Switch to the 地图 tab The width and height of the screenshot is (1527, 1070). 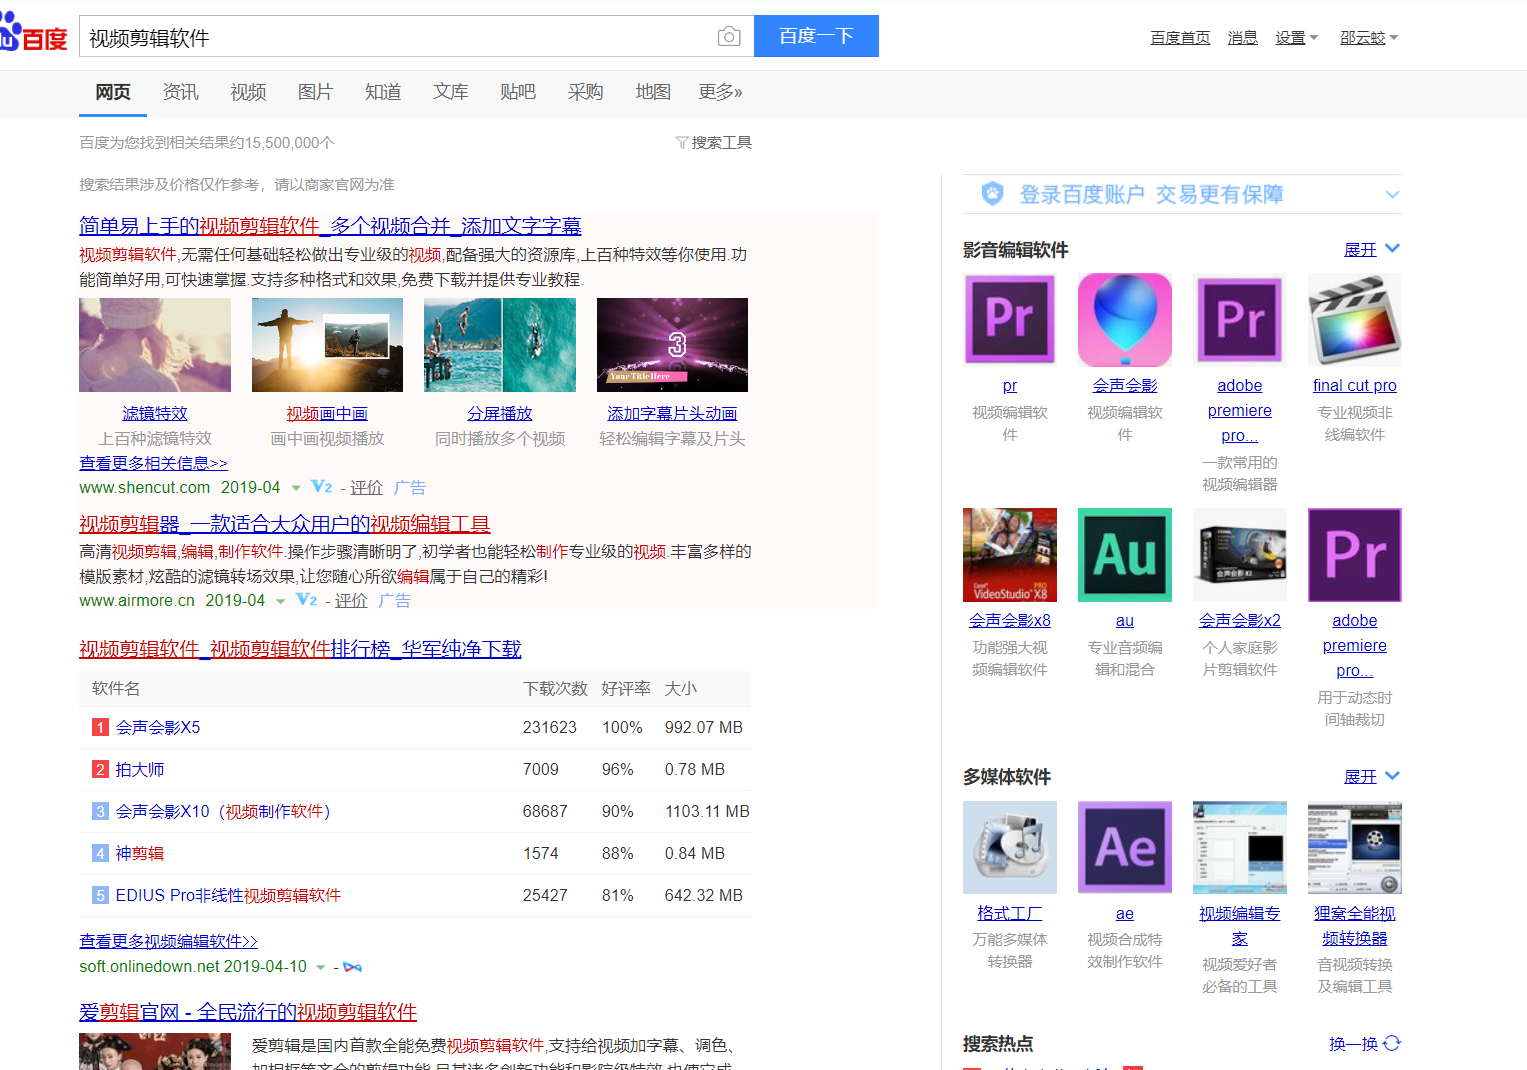653,92
